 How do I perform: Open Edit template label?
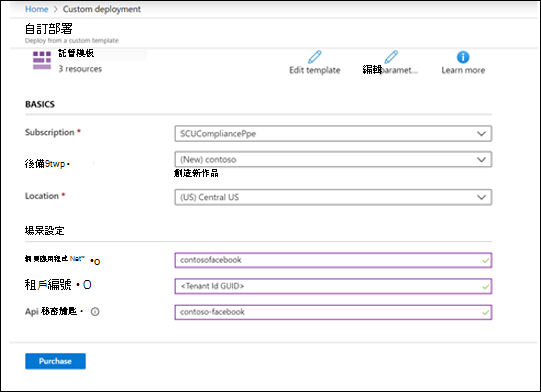coord(315,70)
